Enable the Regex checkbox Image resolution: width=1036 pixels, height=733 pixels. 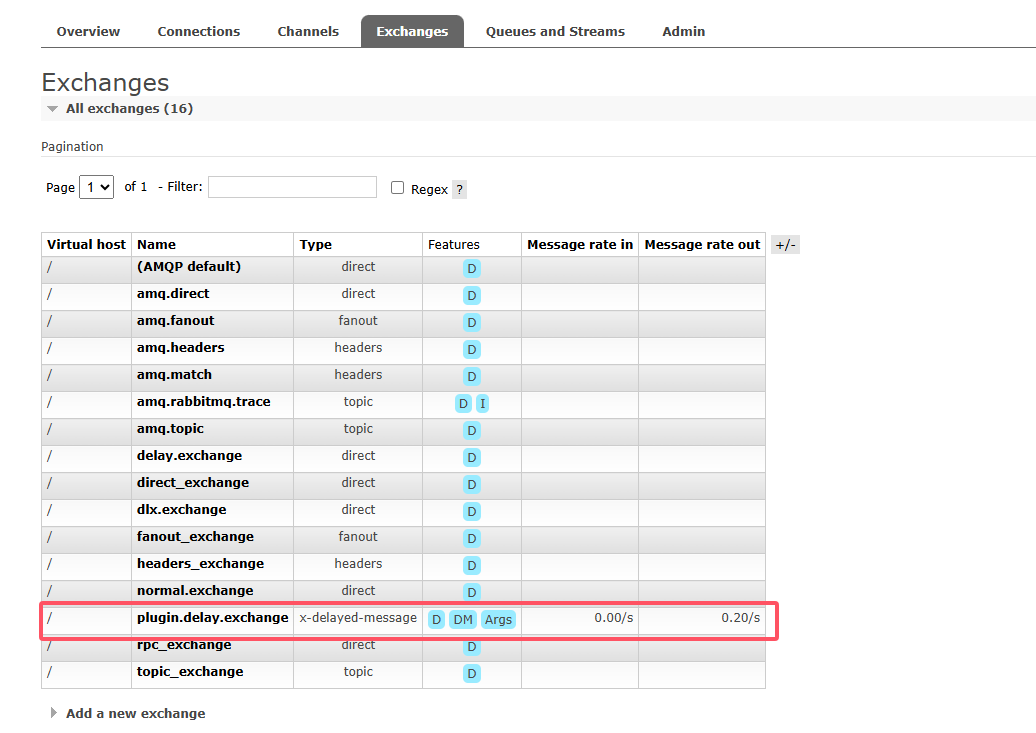[397, 188]
